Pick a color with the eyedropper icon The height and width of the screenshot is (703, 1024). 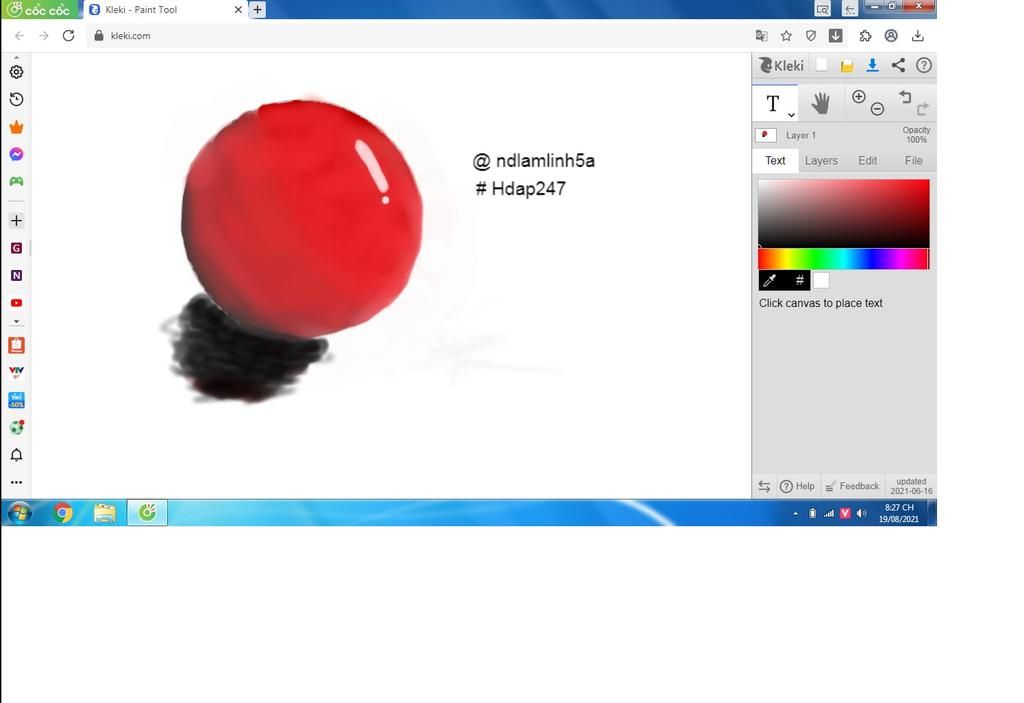tap(770, 280)
